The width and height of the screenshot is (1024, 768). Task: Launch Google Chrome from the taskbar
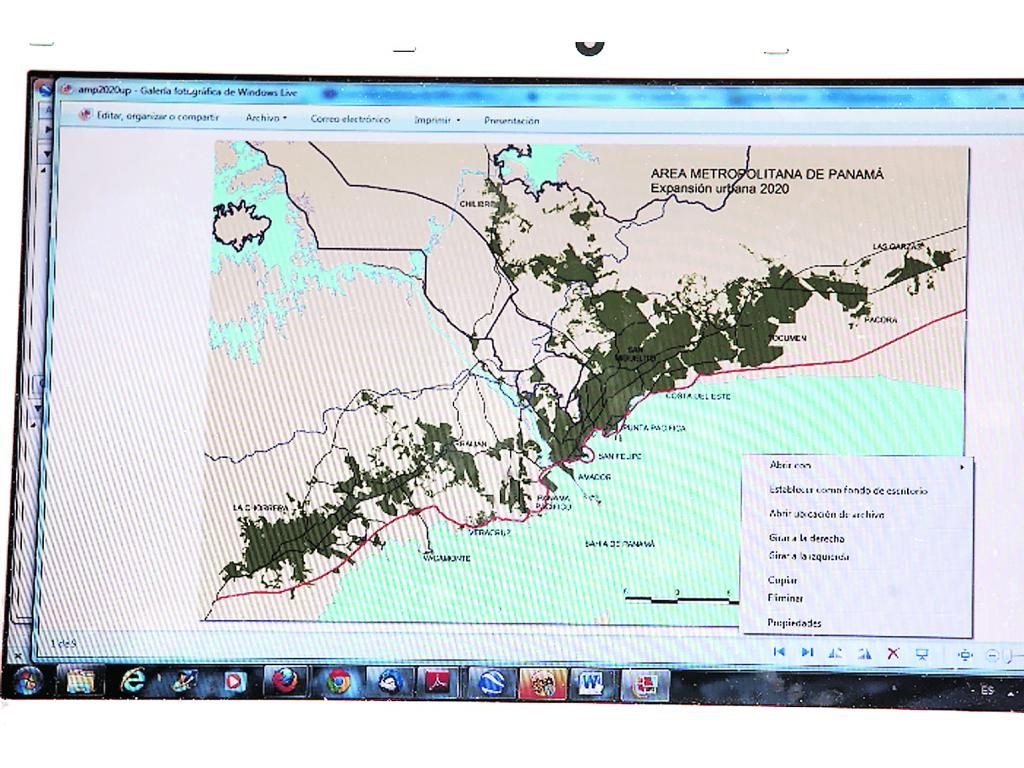coord(338,683)
